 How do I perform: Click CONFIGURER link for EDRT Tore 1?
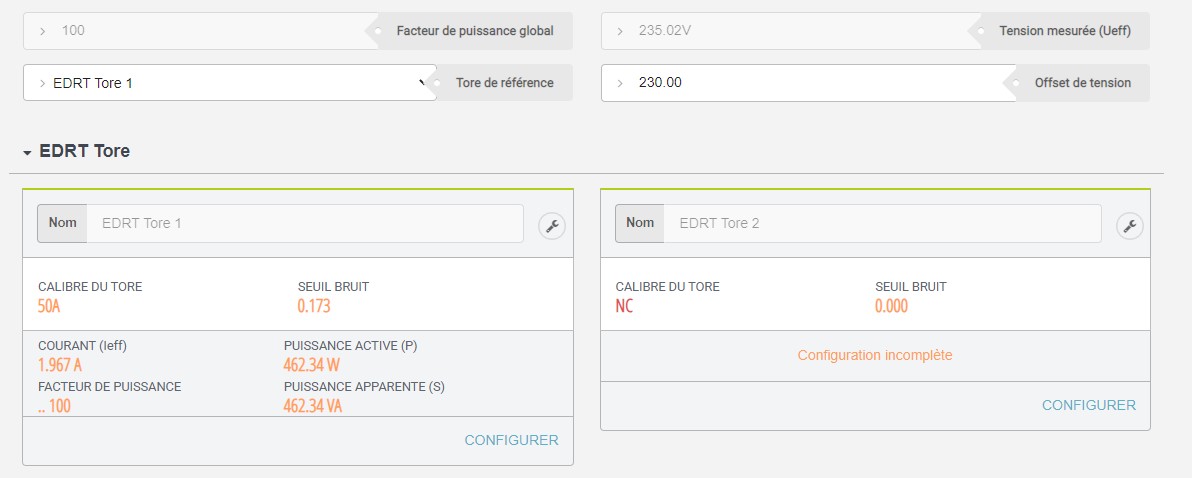511,440
